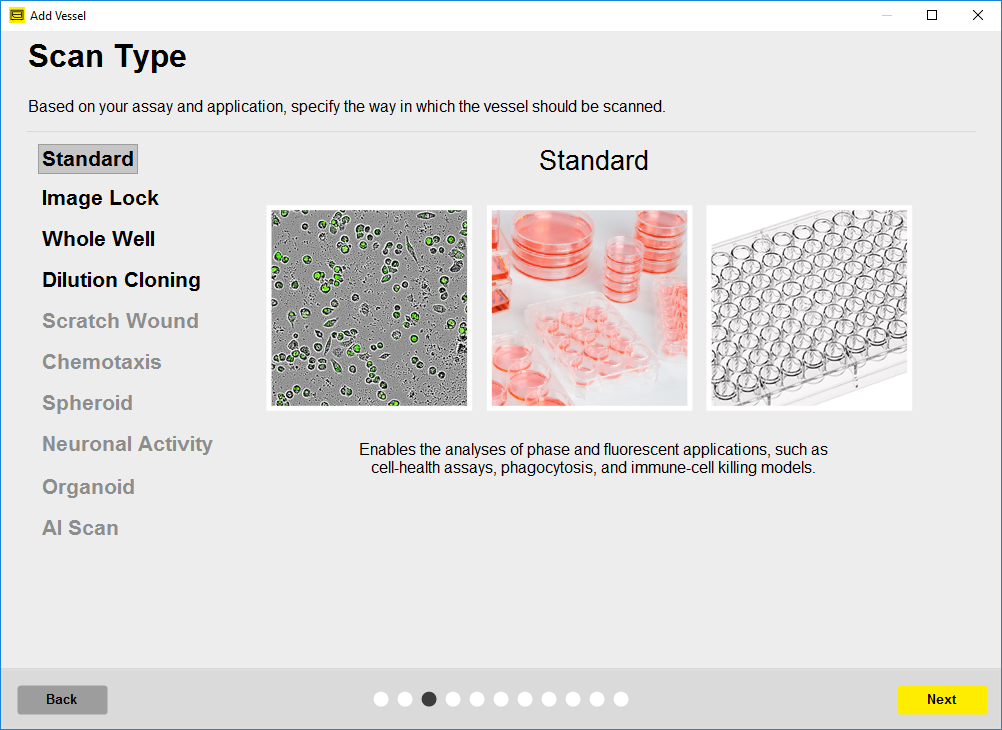The height and width of the screenshot is (730, 1002).
Task: Choose the AI Scan option
Action: coord(80,528)
